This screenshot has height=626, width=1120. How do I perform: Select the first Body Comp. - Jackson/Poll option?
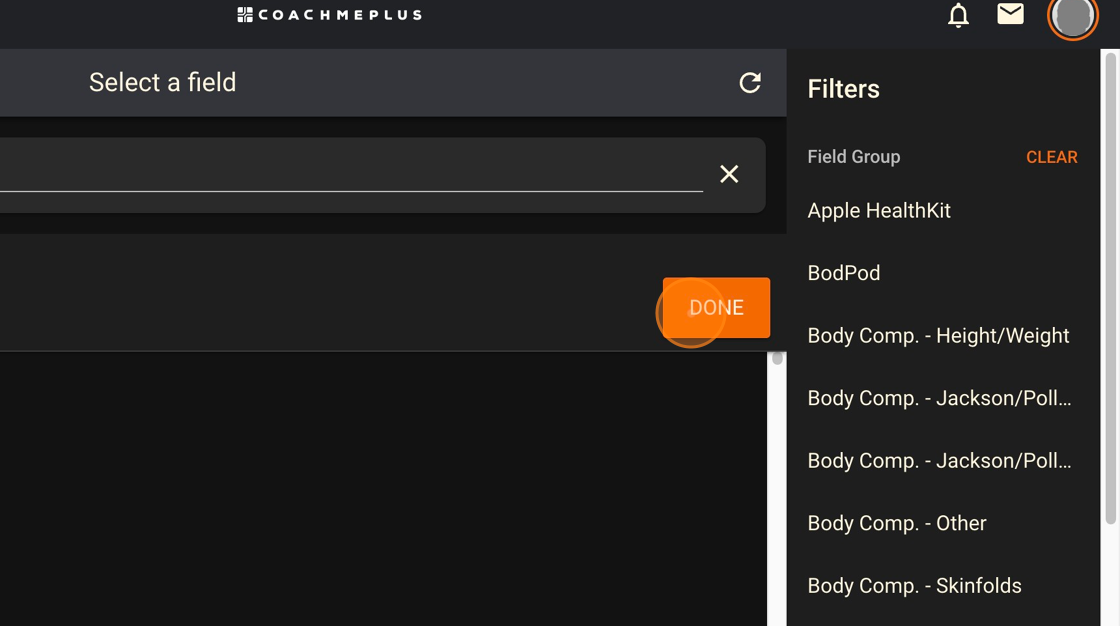coord(938,398)
